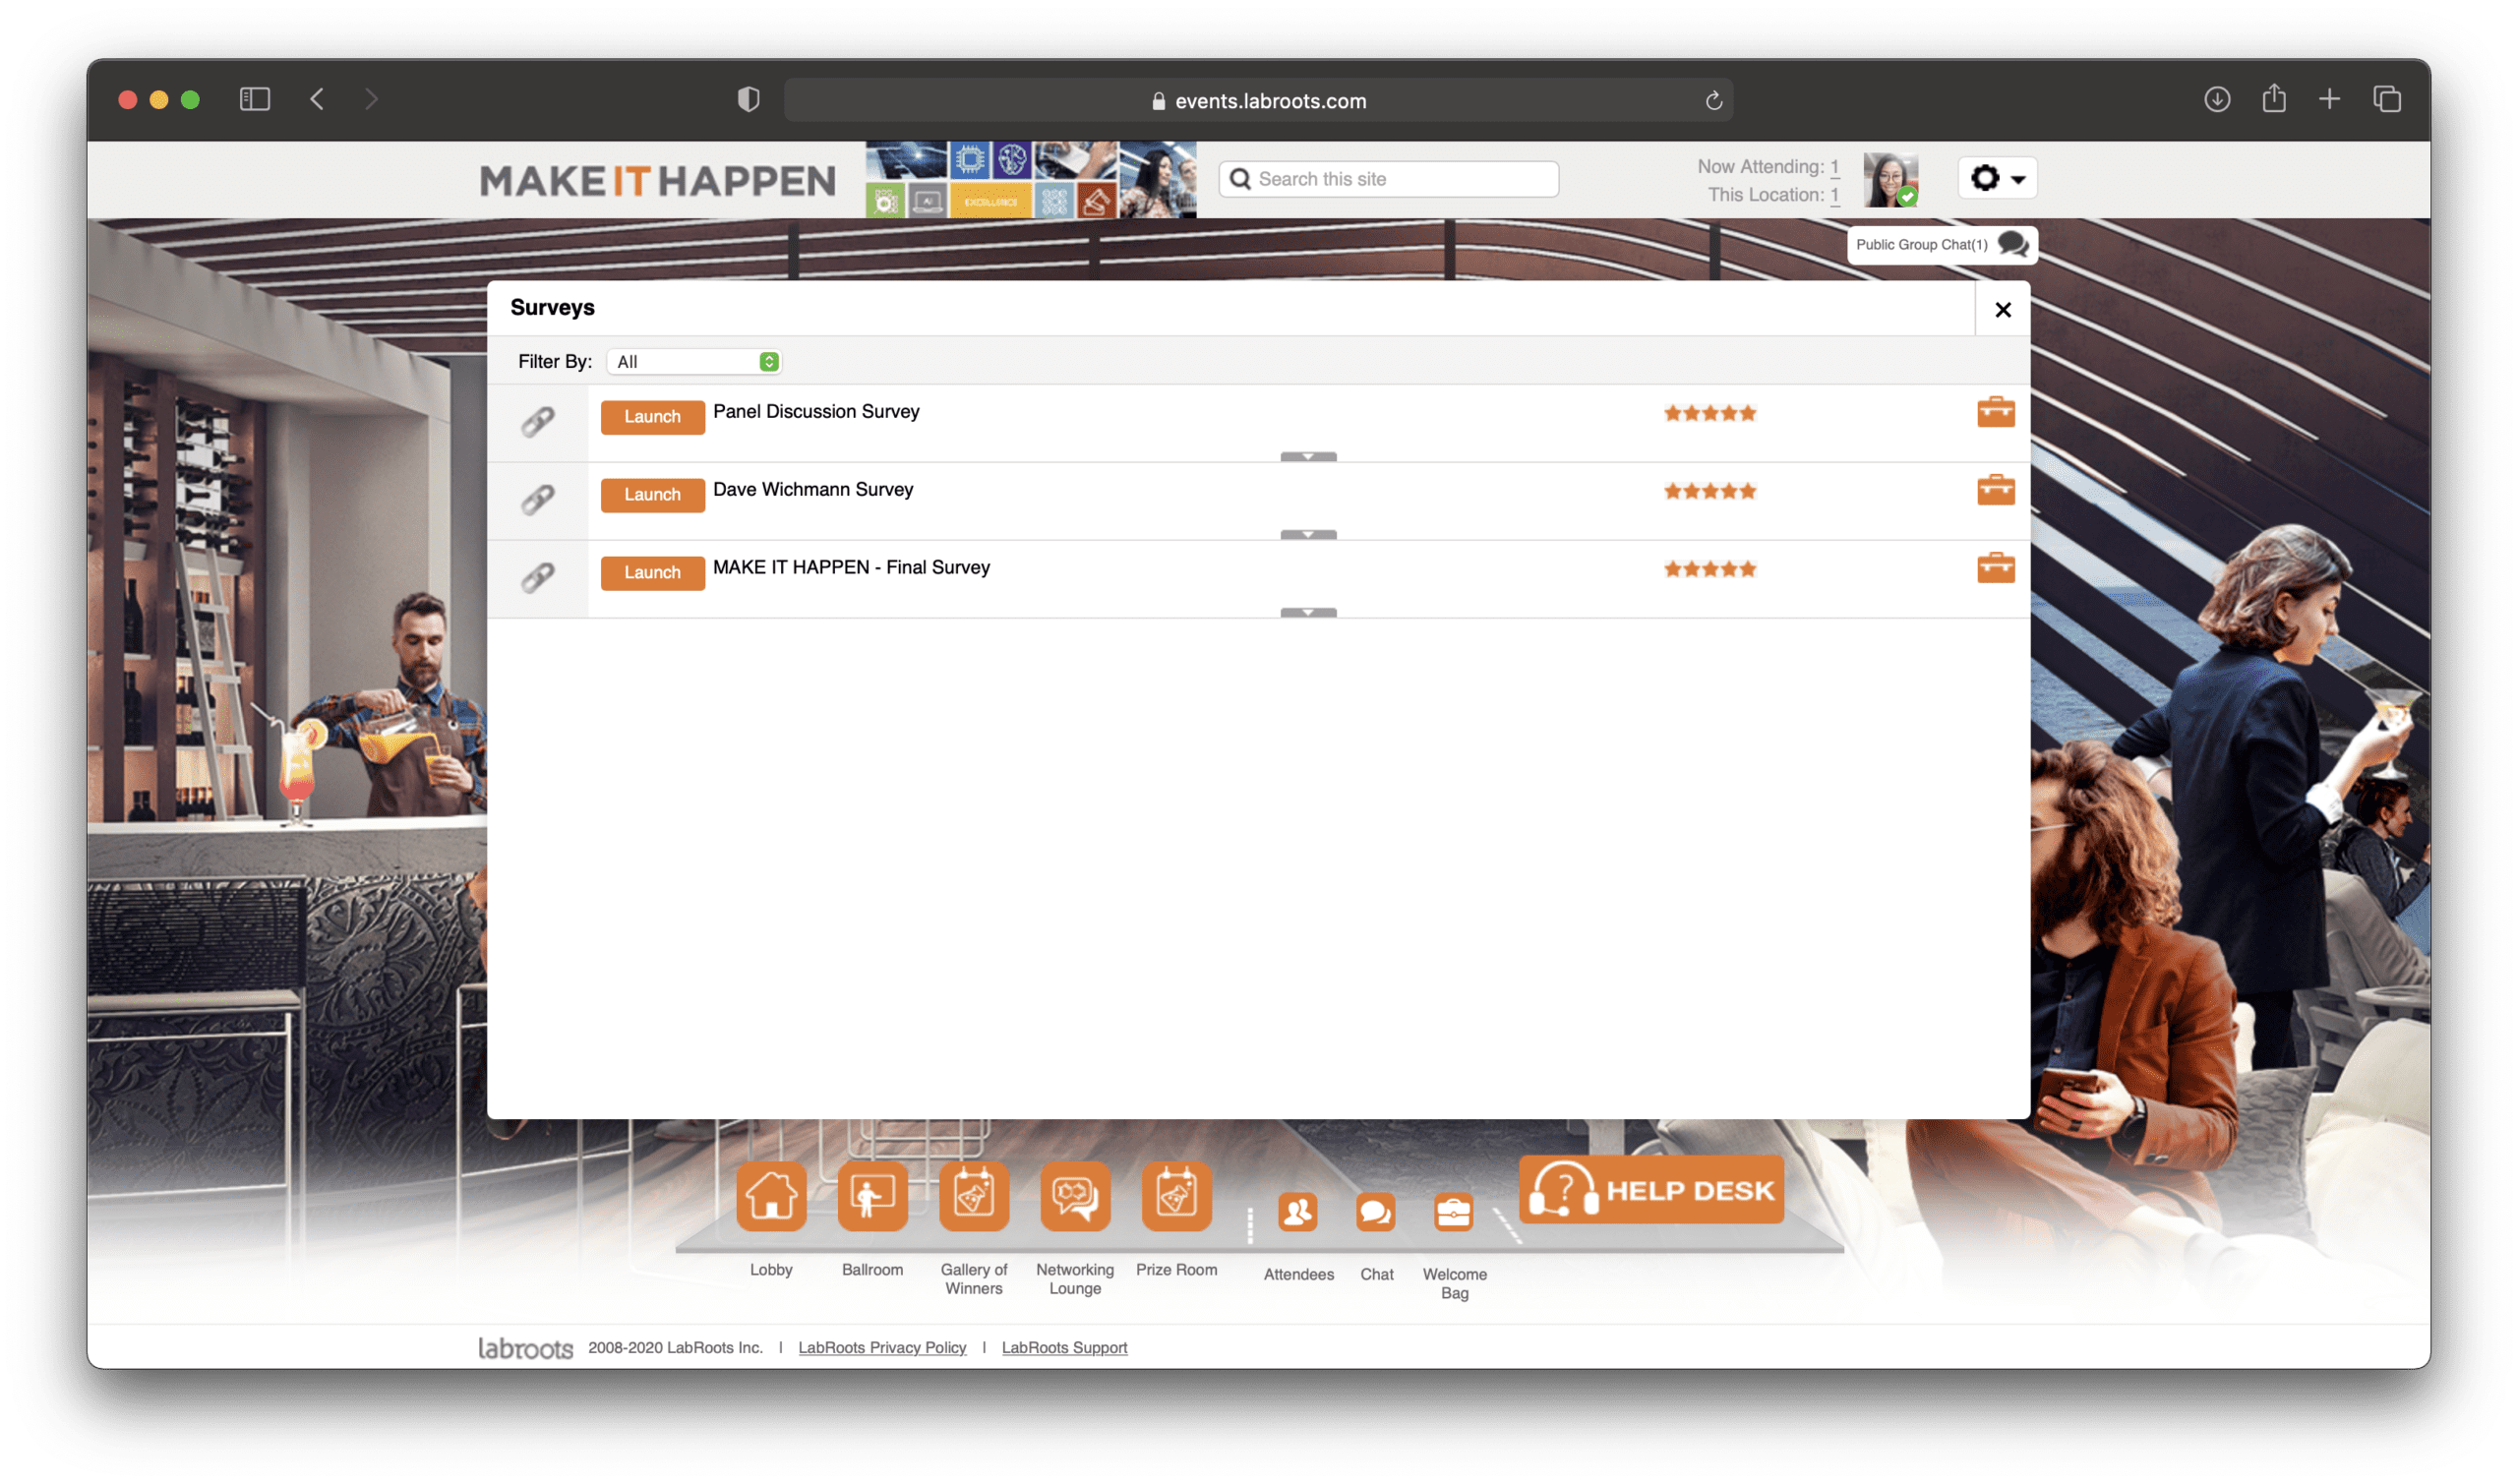Screen dimensions: 2518x1484
Task: Launch the Dave Wichmann Survey
Action: point(652,495)
